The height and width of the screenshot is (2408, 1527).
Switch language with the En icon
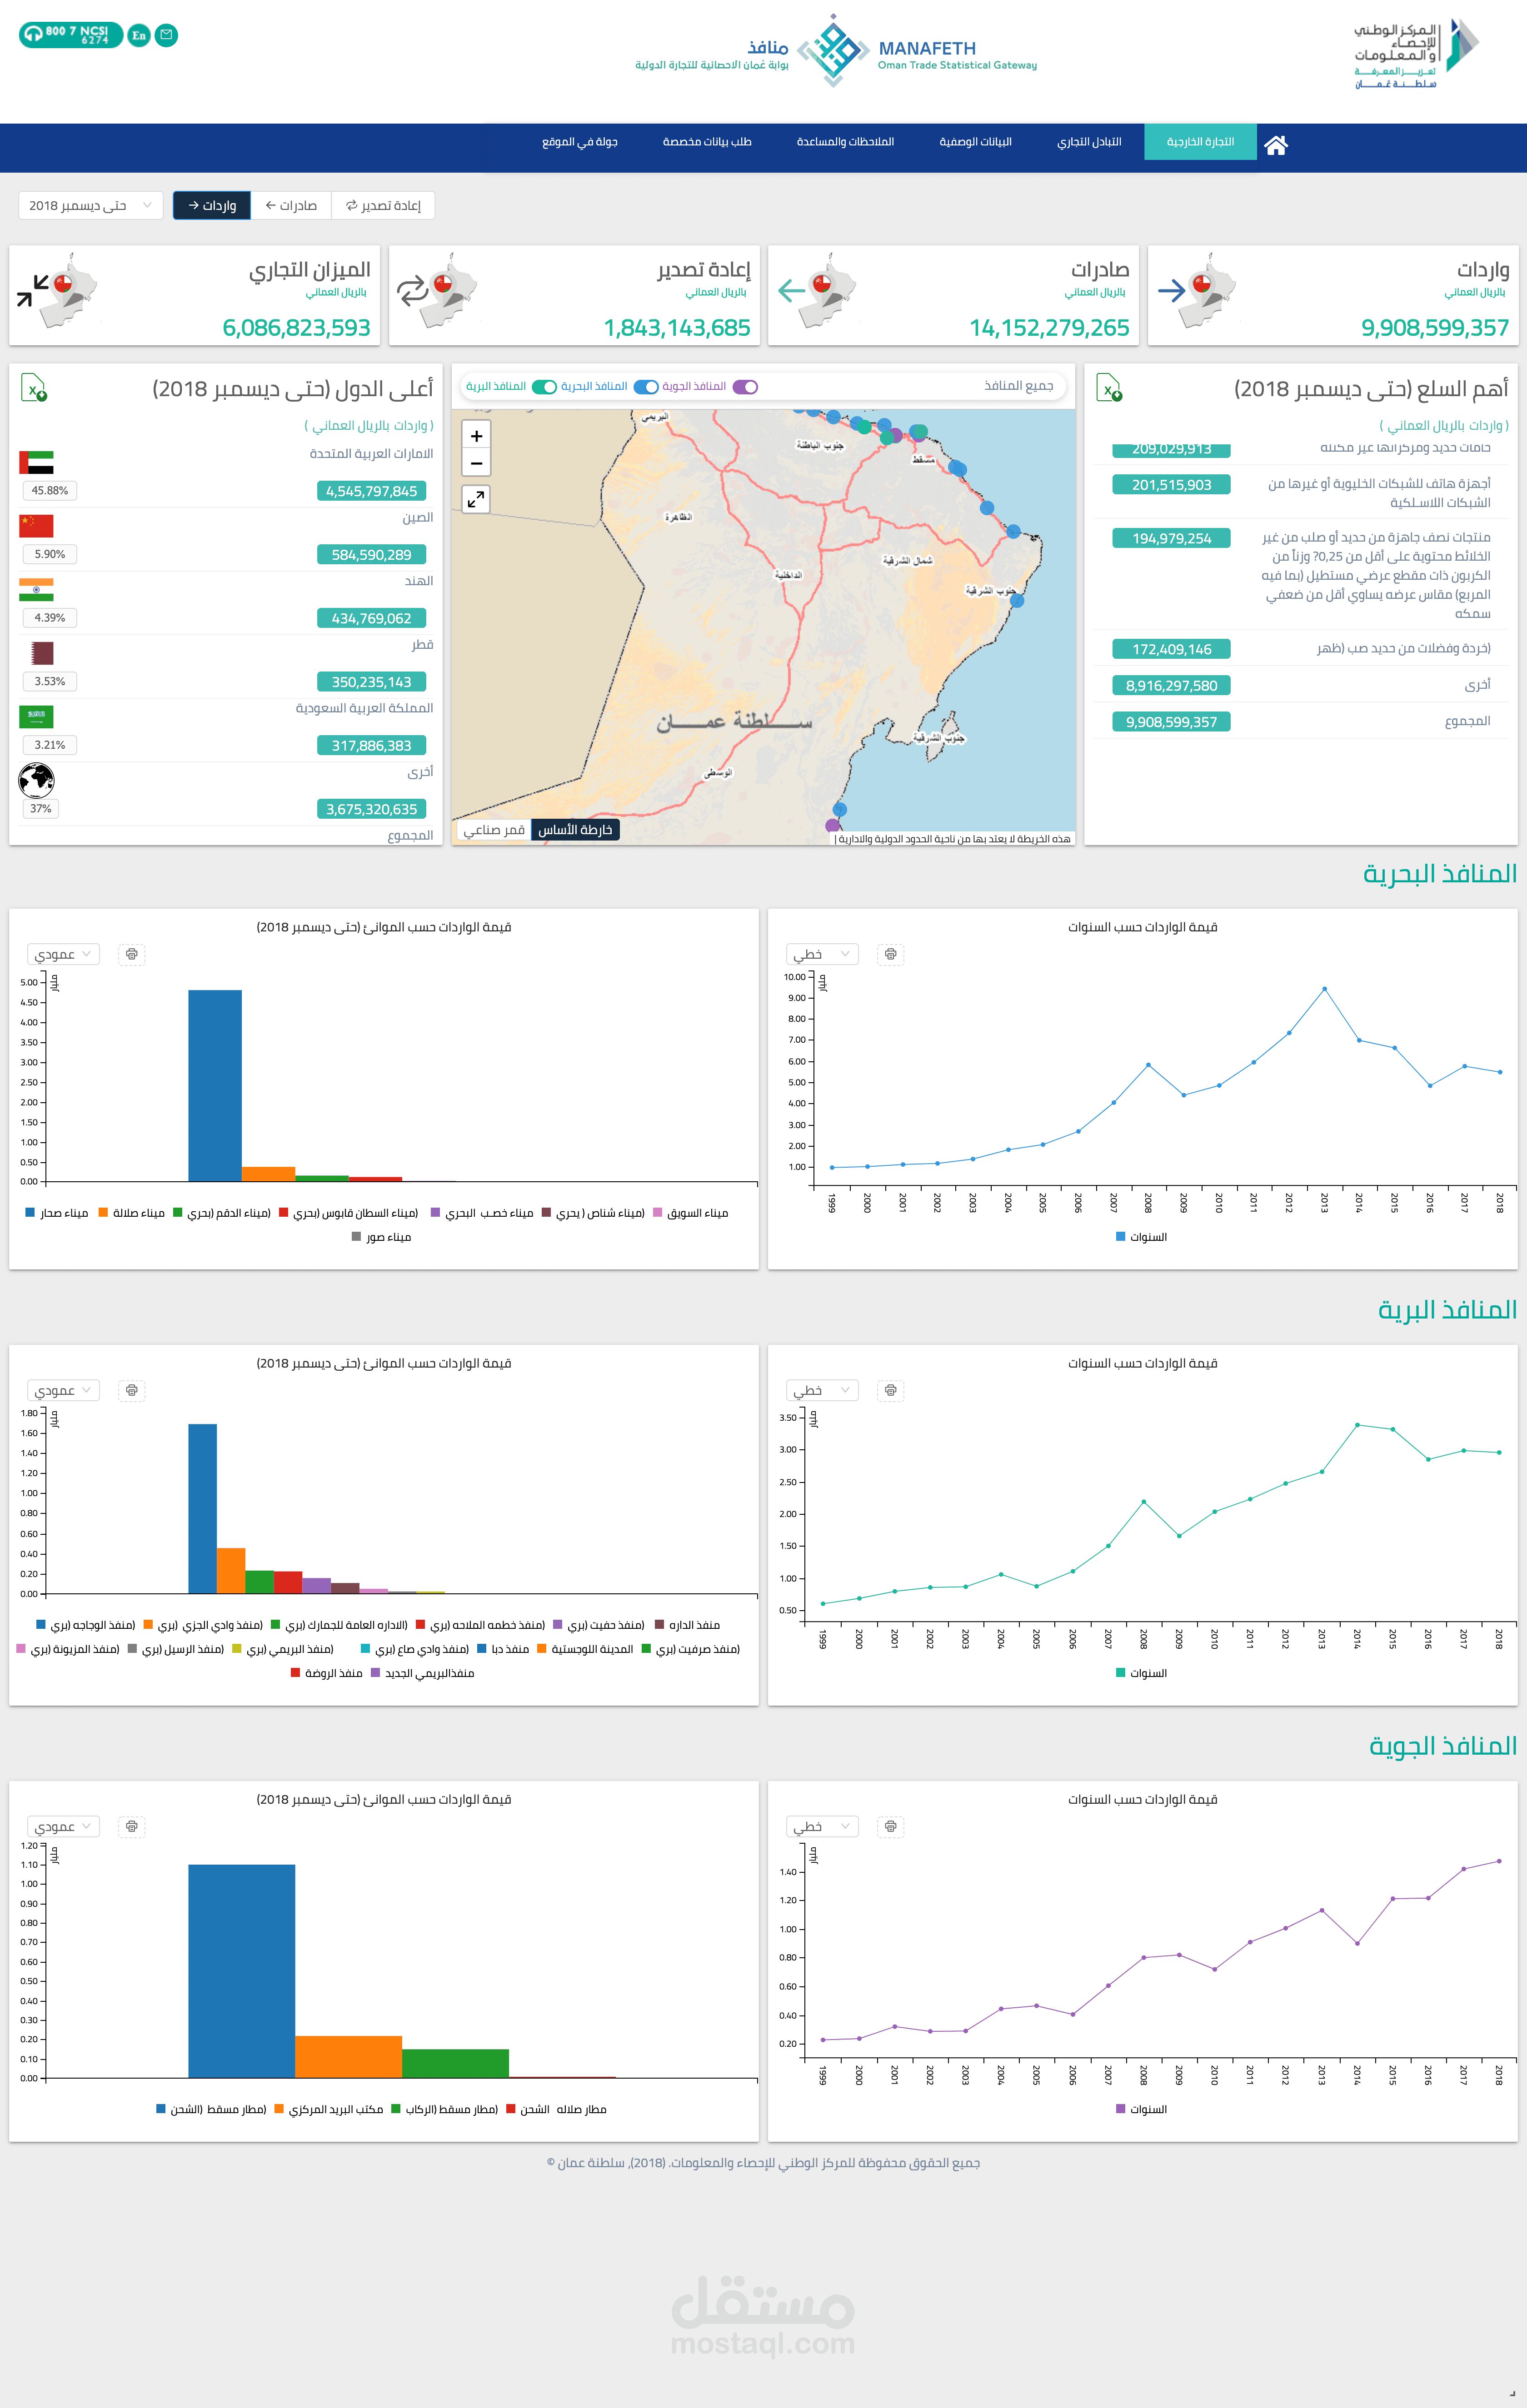(139, 35)
